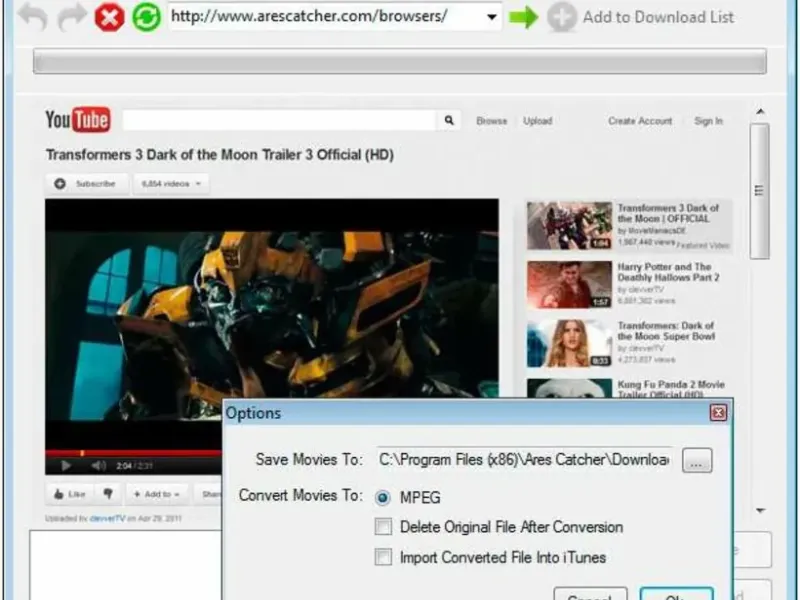Click the YouTube search magnifier icon
Viewport: 800px width, 600px height.
coord(448,120)
